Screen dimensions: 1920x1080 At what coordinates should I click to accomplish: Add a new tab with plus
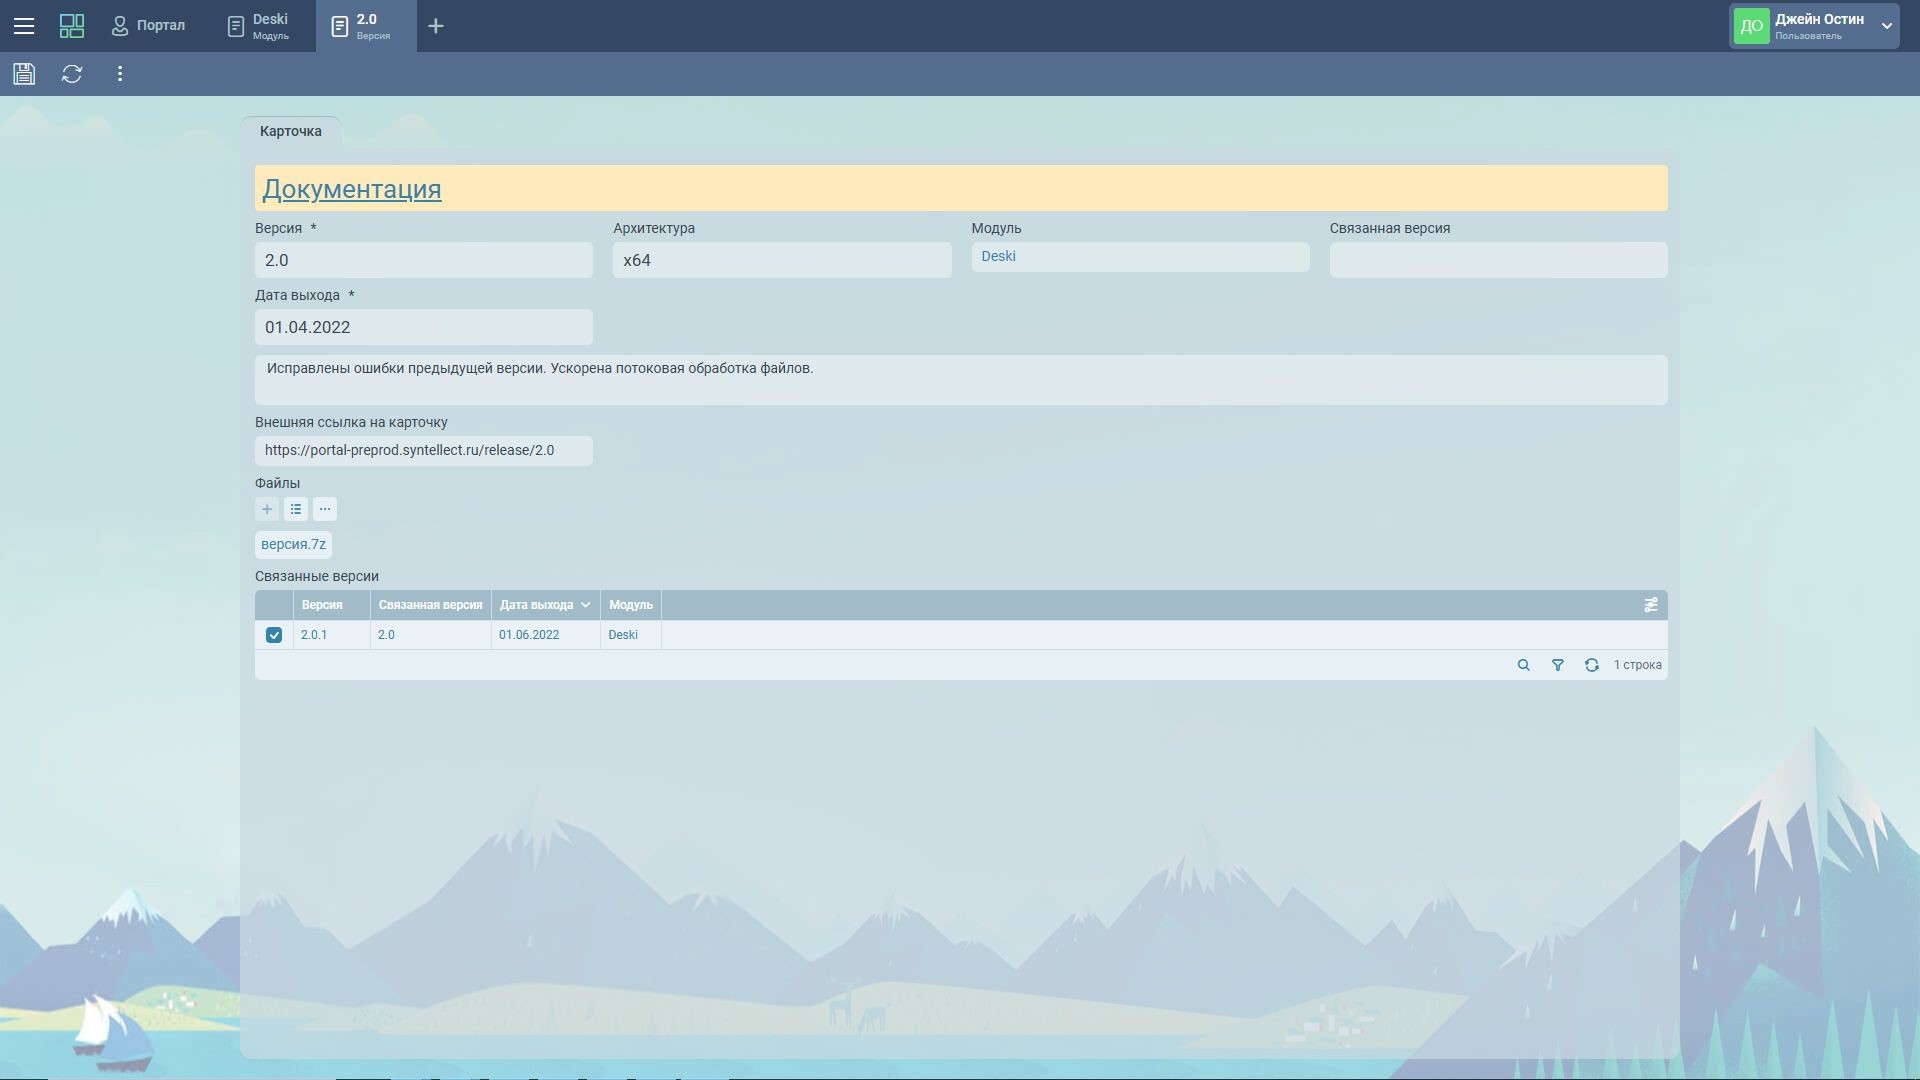pyautogui.click(x=436, y=26)
